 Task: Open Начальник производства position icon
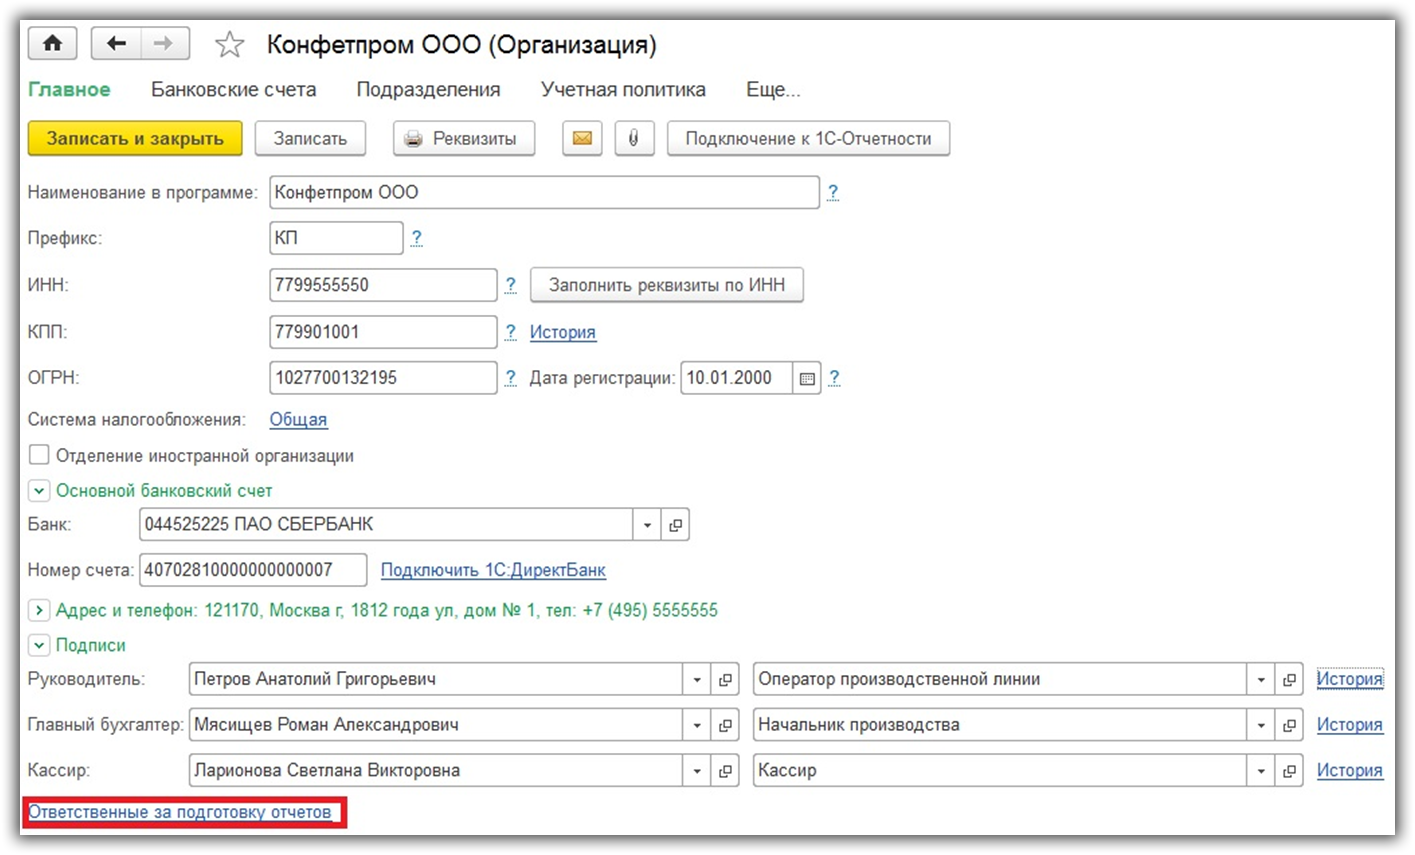click(1289, 726)
